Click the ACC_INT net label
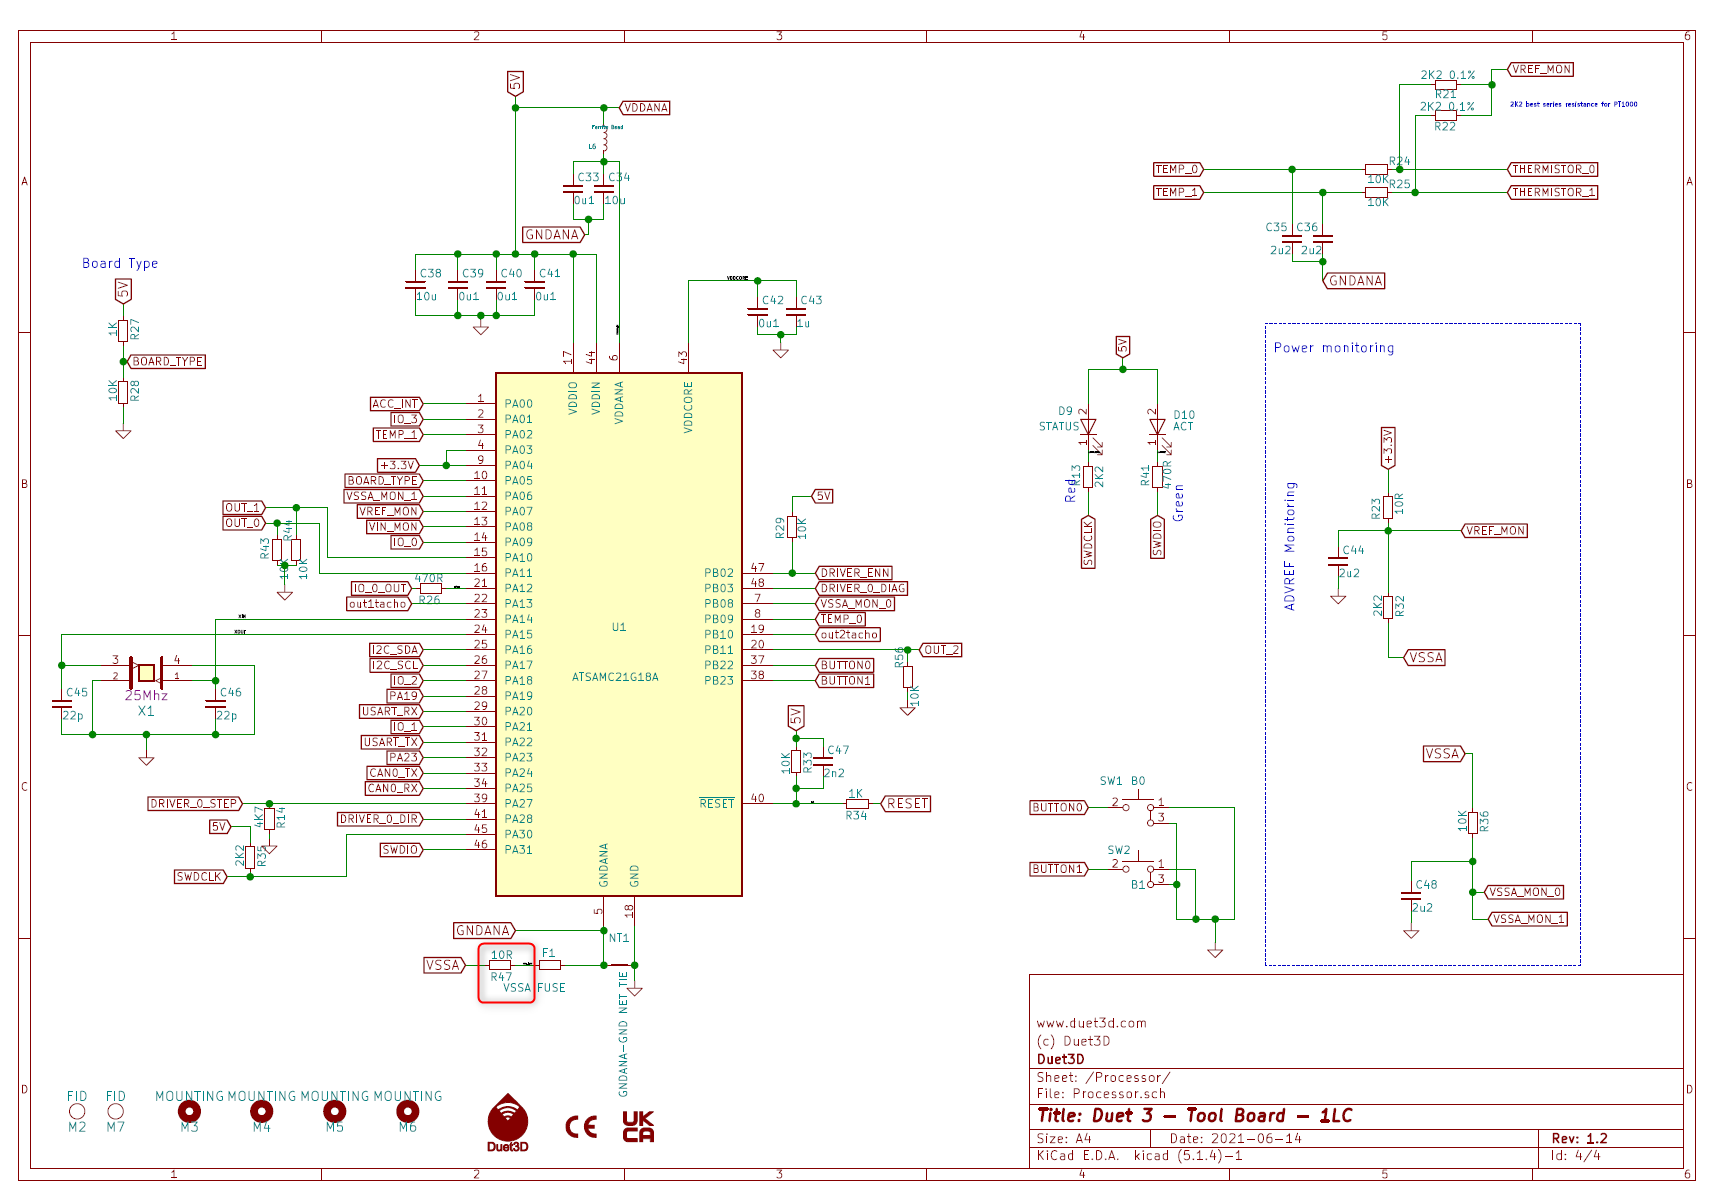This screenshot has height=1187, width=1709. [x=396, y=404]
